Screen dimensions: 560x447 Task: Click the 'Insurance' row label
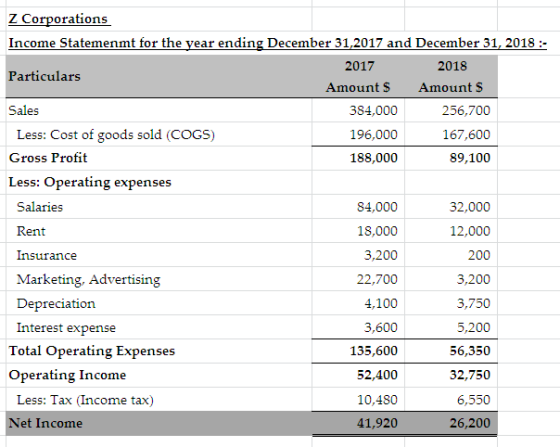[x=46, y=256]
